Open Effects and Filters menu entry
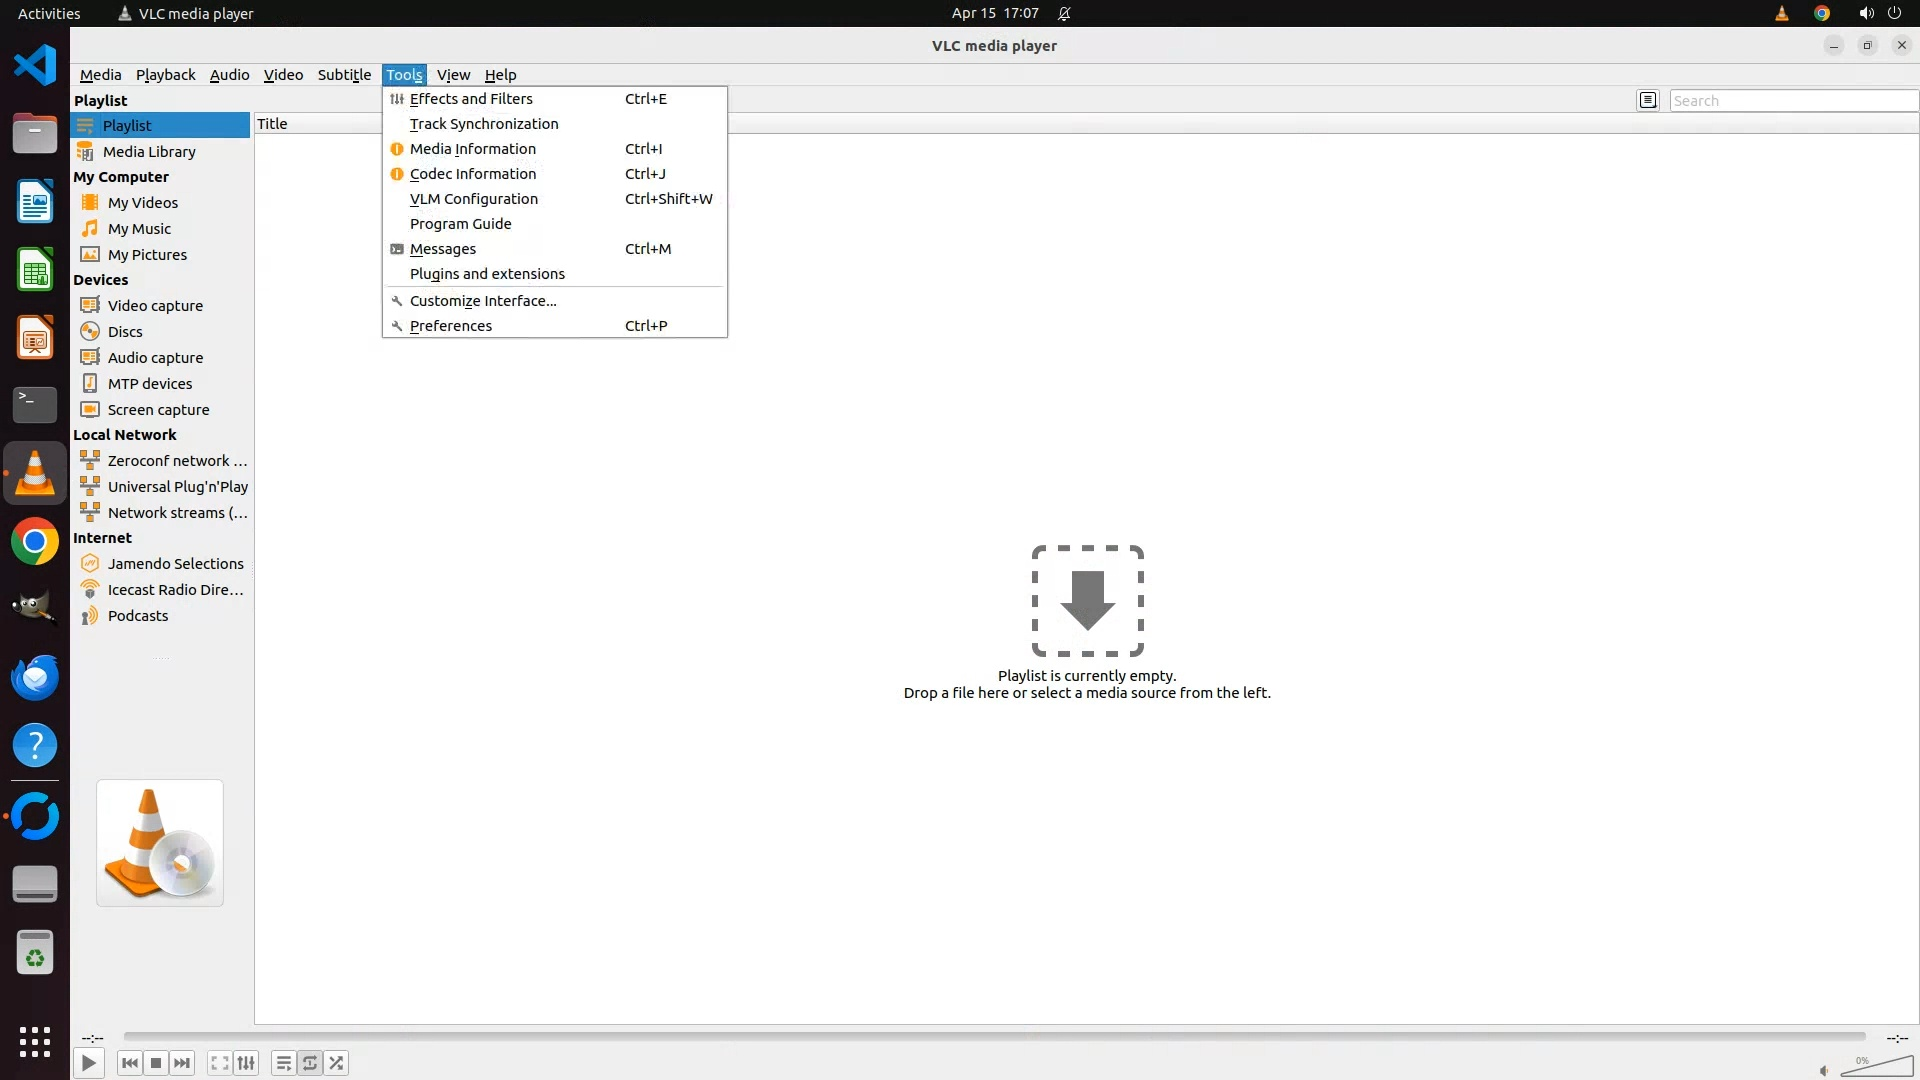Viewport: 1920px width, 1080px height. point(471,99)
